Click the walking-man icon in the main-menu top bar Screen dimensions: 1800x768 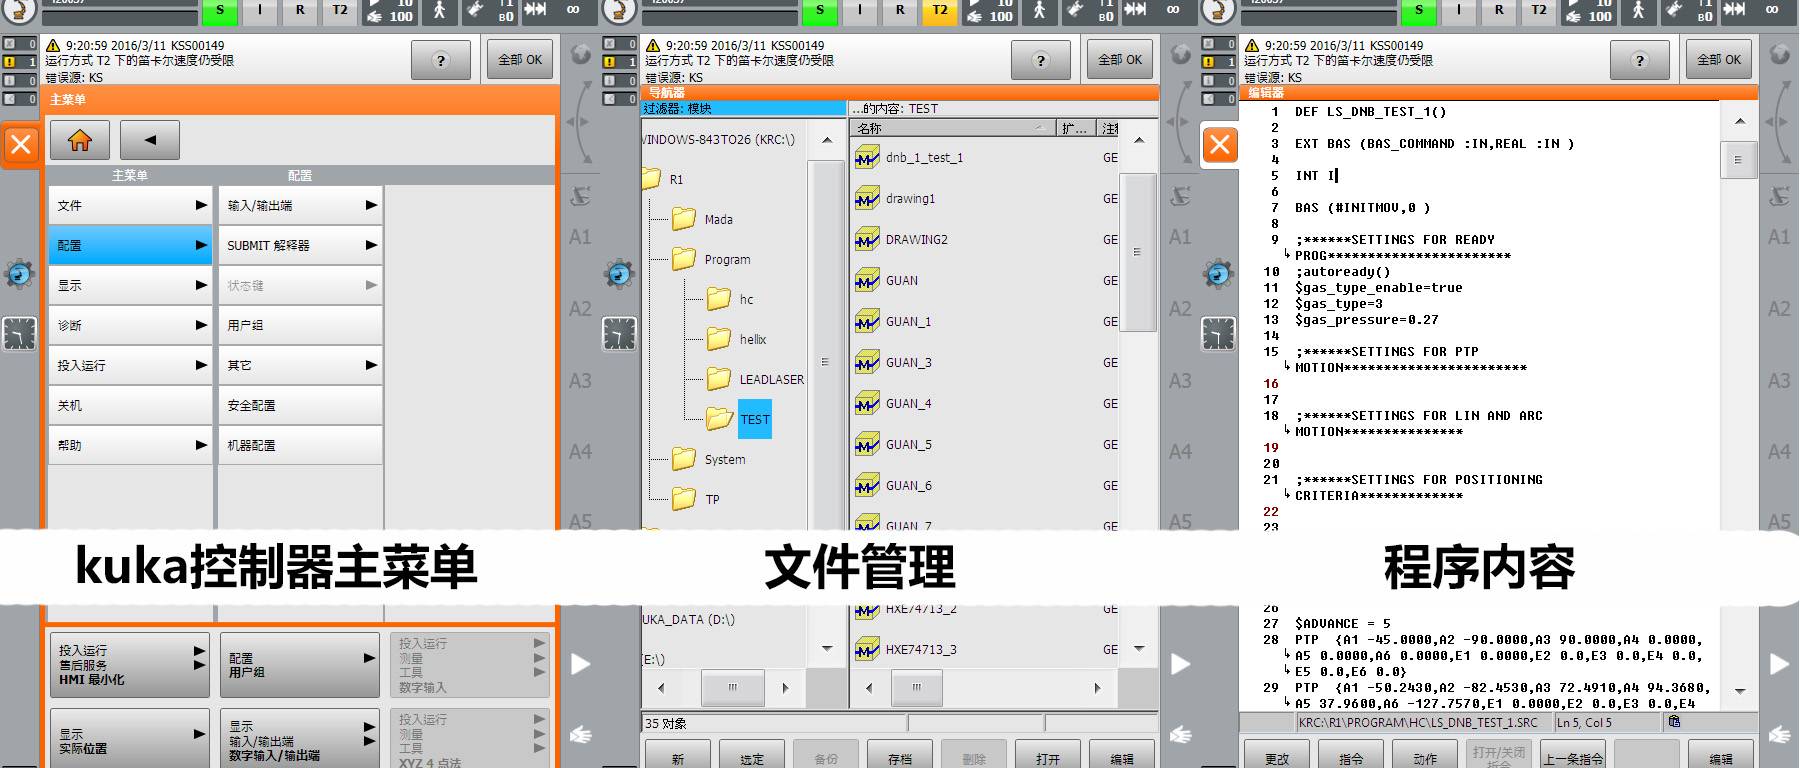pyautogui.click(x=439, y=11)
